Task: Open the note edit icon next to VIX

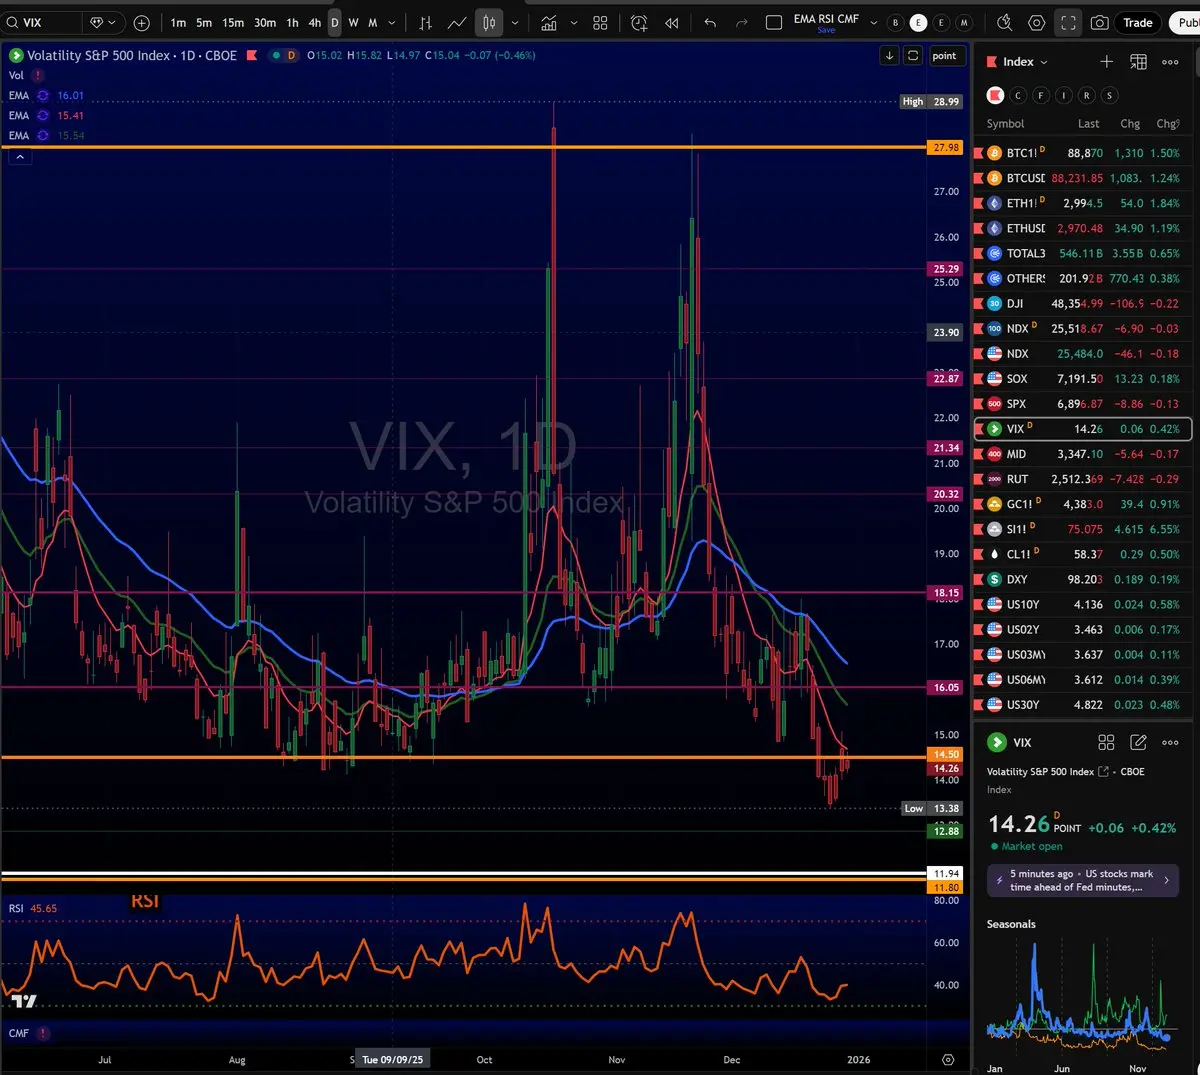Action: [1138, 742]
